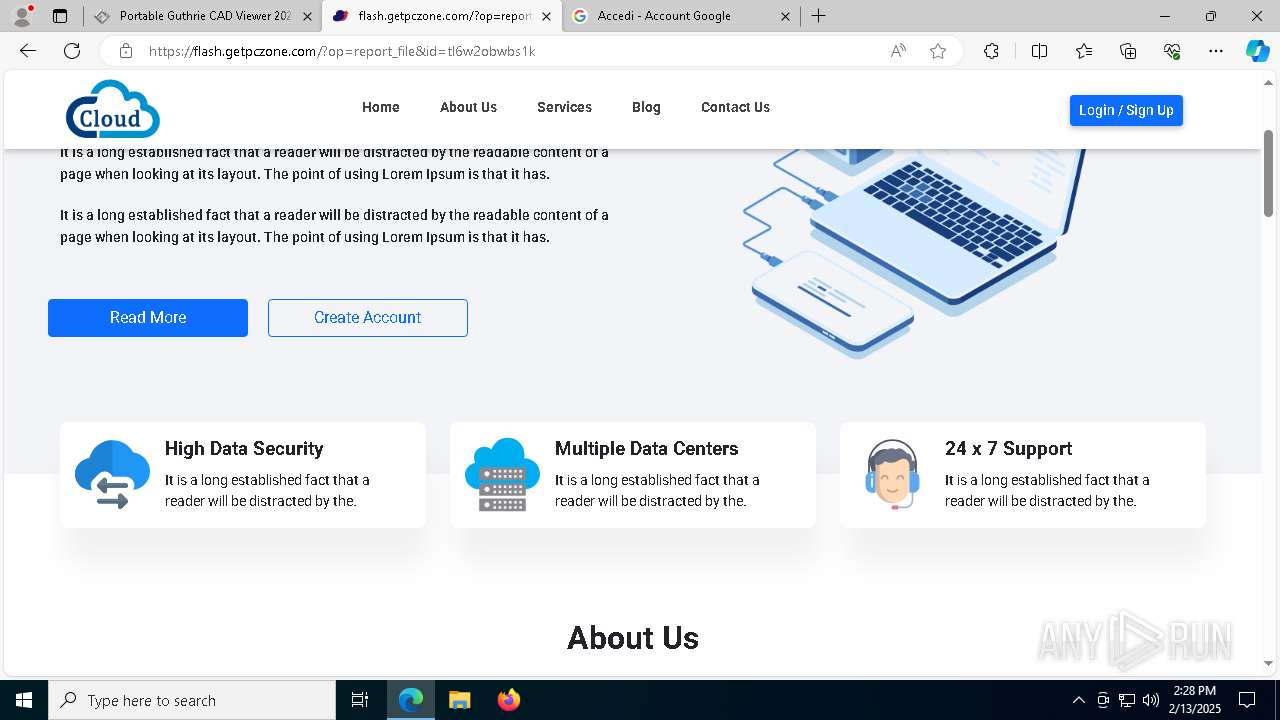Click the Create Account button
This screenshot has width=1280, height=720.
[368, 317]
